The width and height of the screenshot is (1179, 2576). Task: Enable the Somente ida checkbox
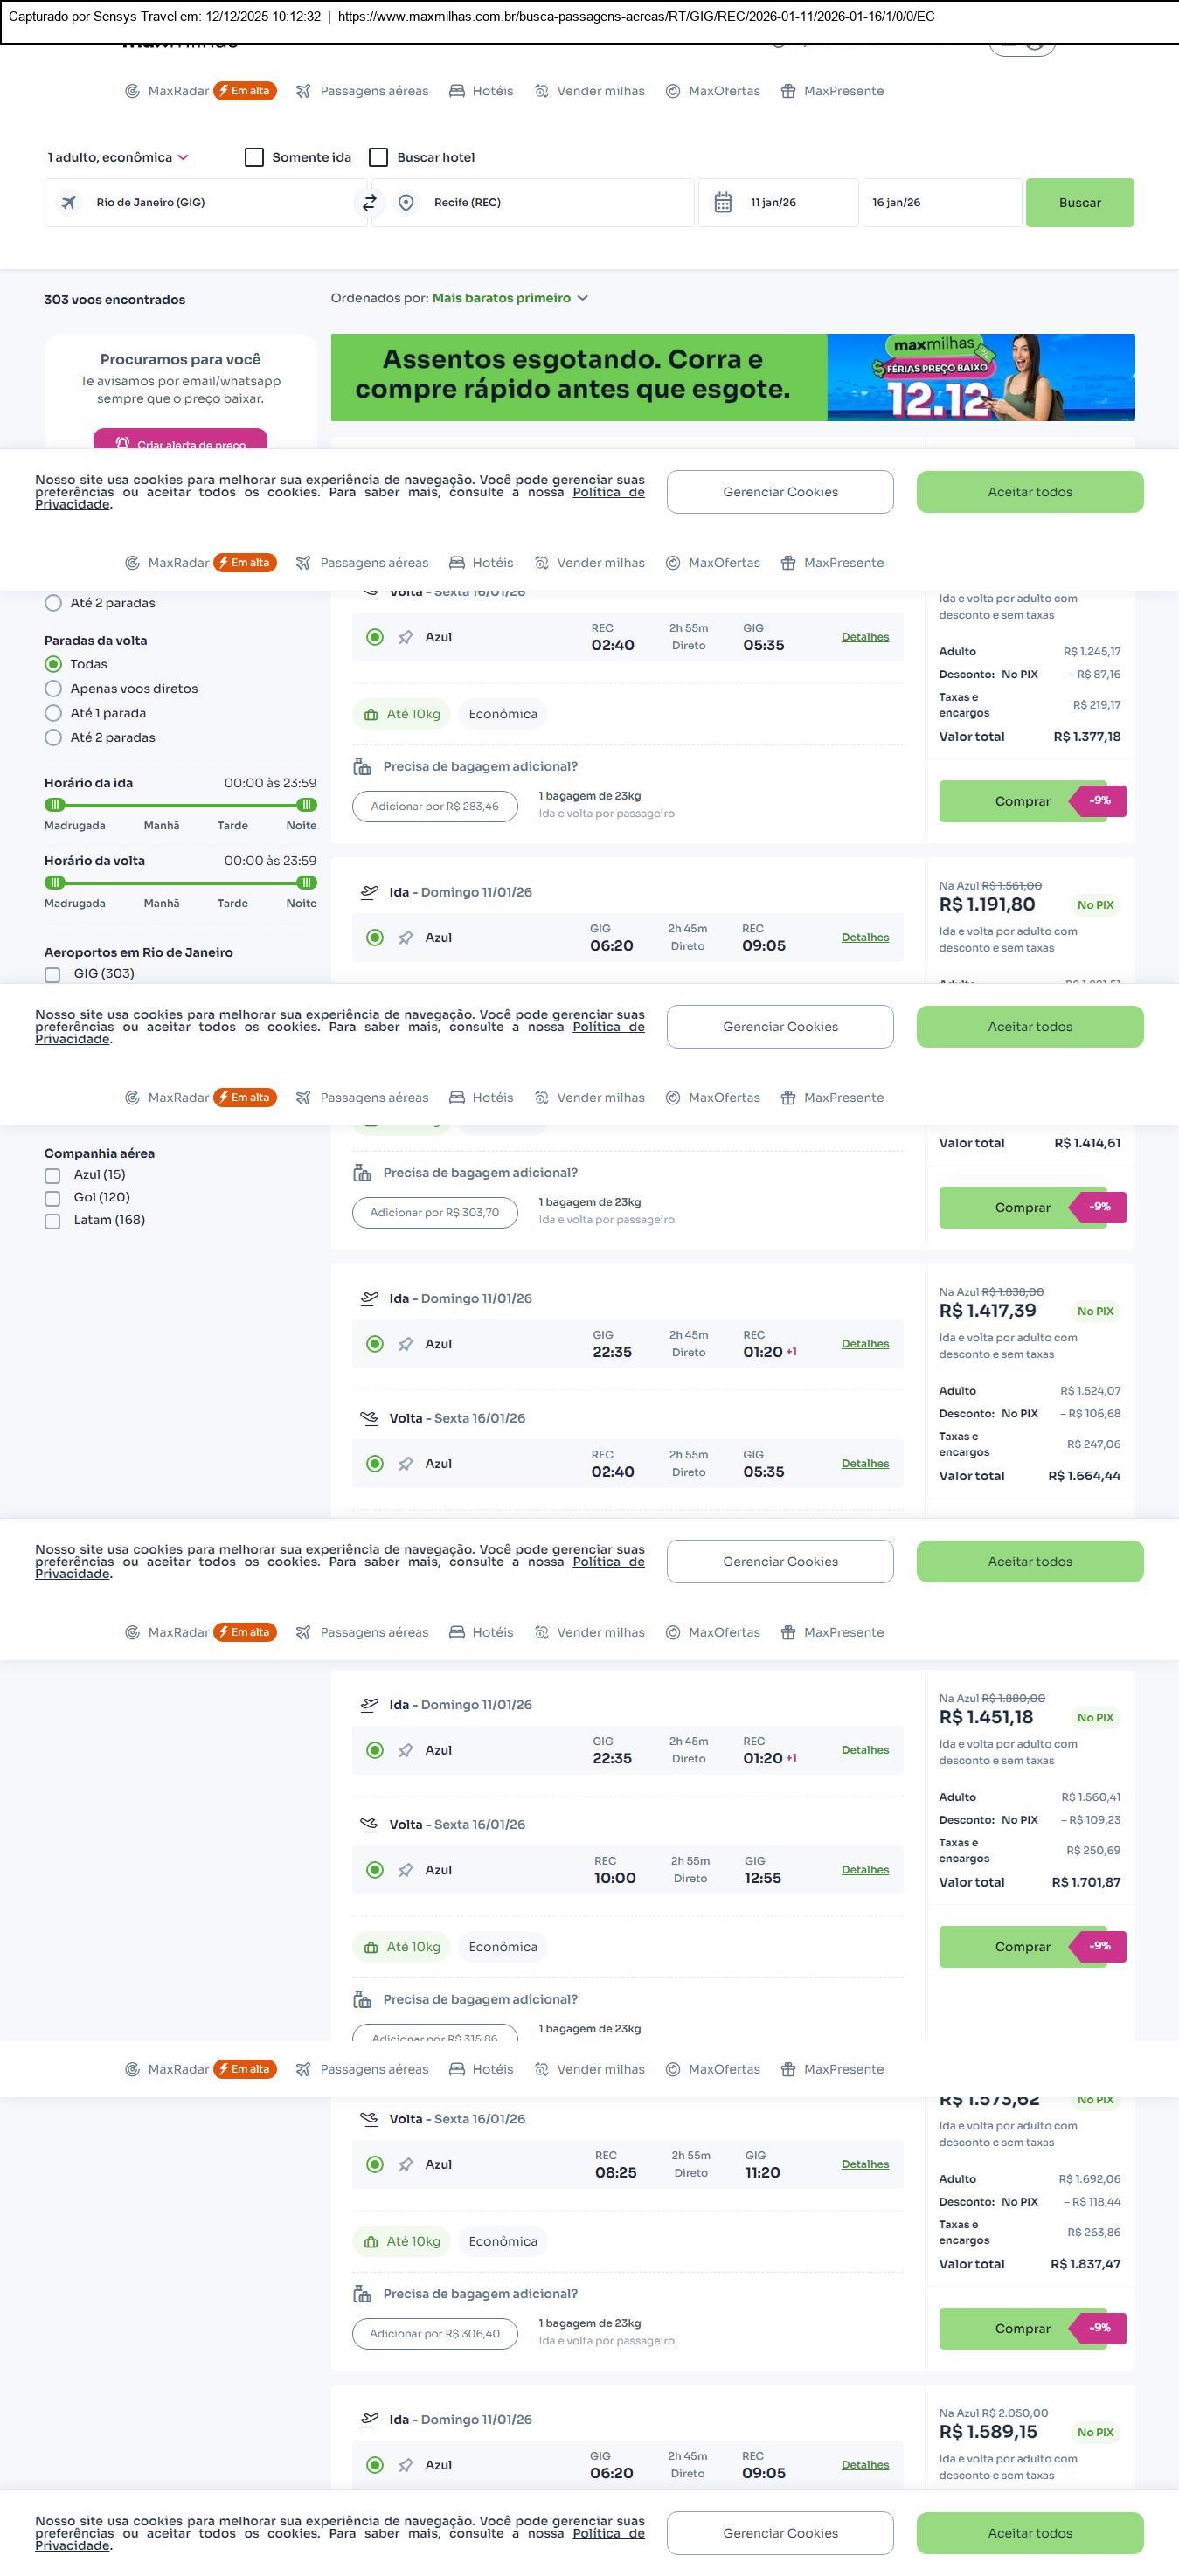[255, 157]
